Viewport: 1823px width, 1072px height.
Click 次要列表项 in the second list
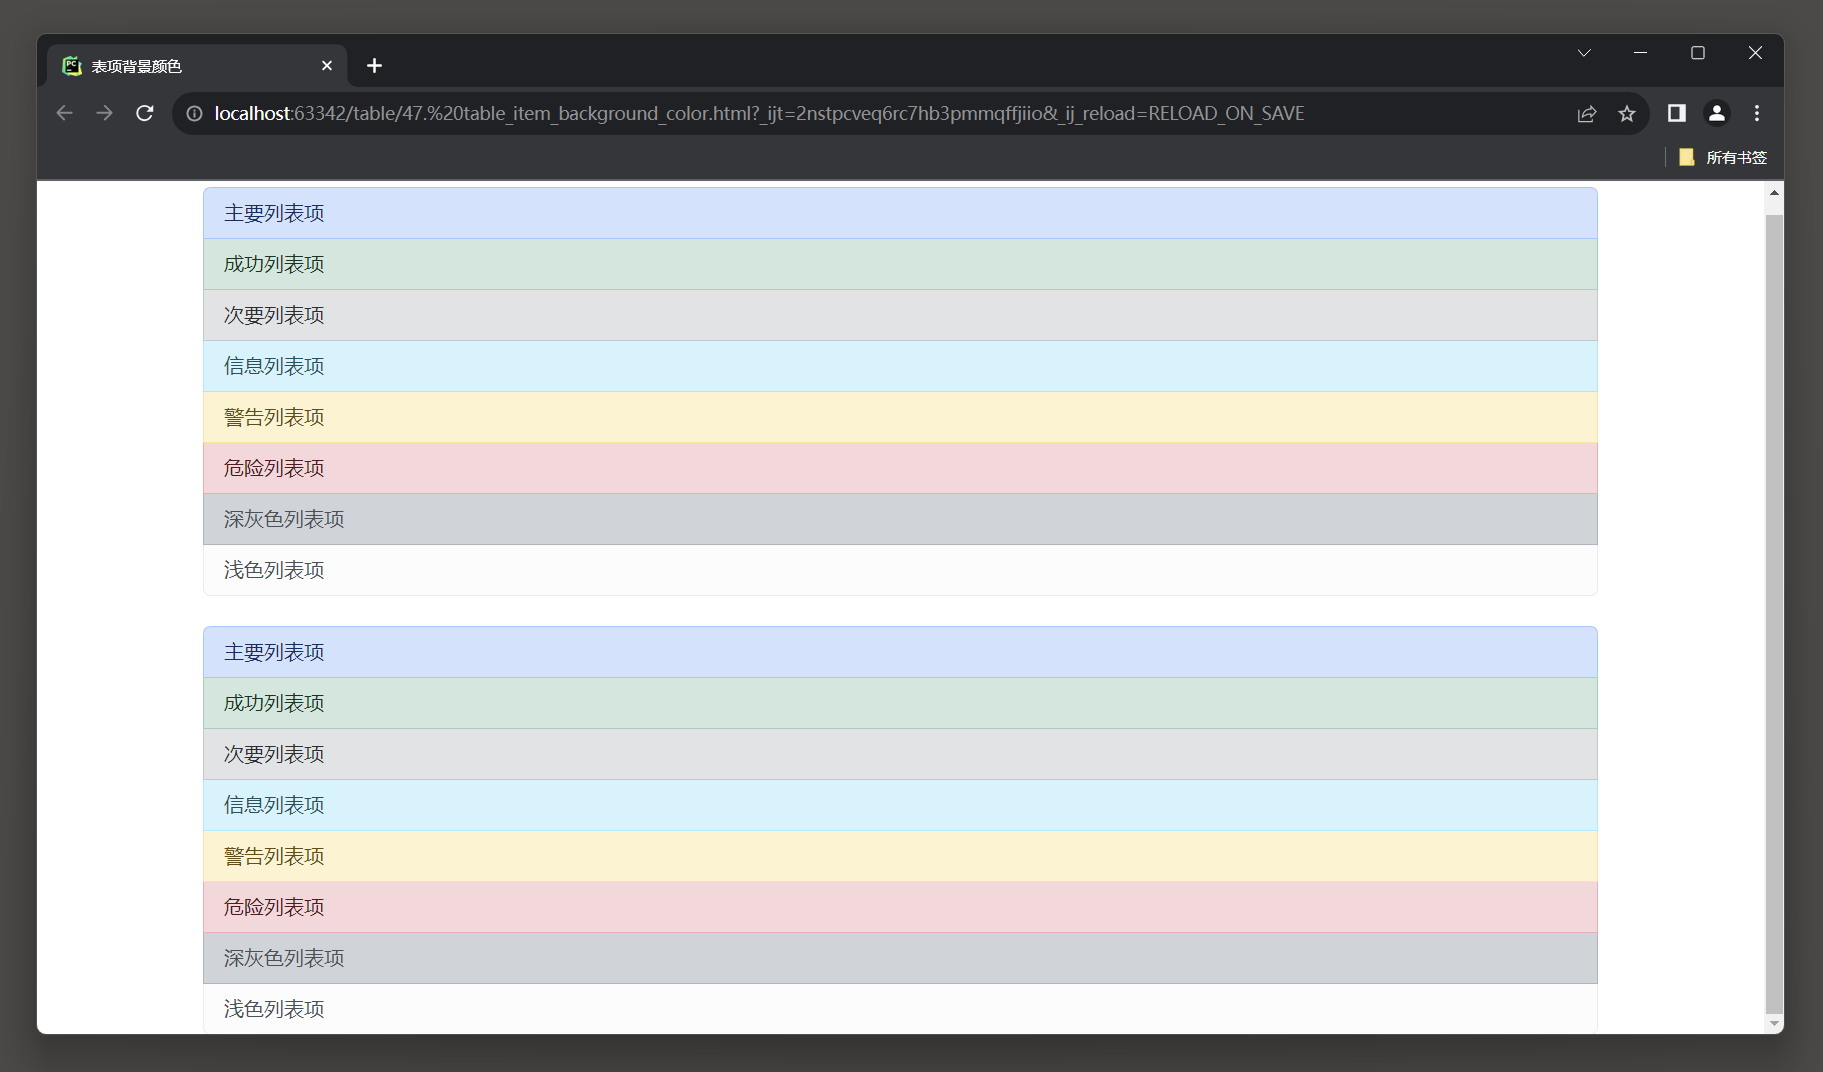900,754
